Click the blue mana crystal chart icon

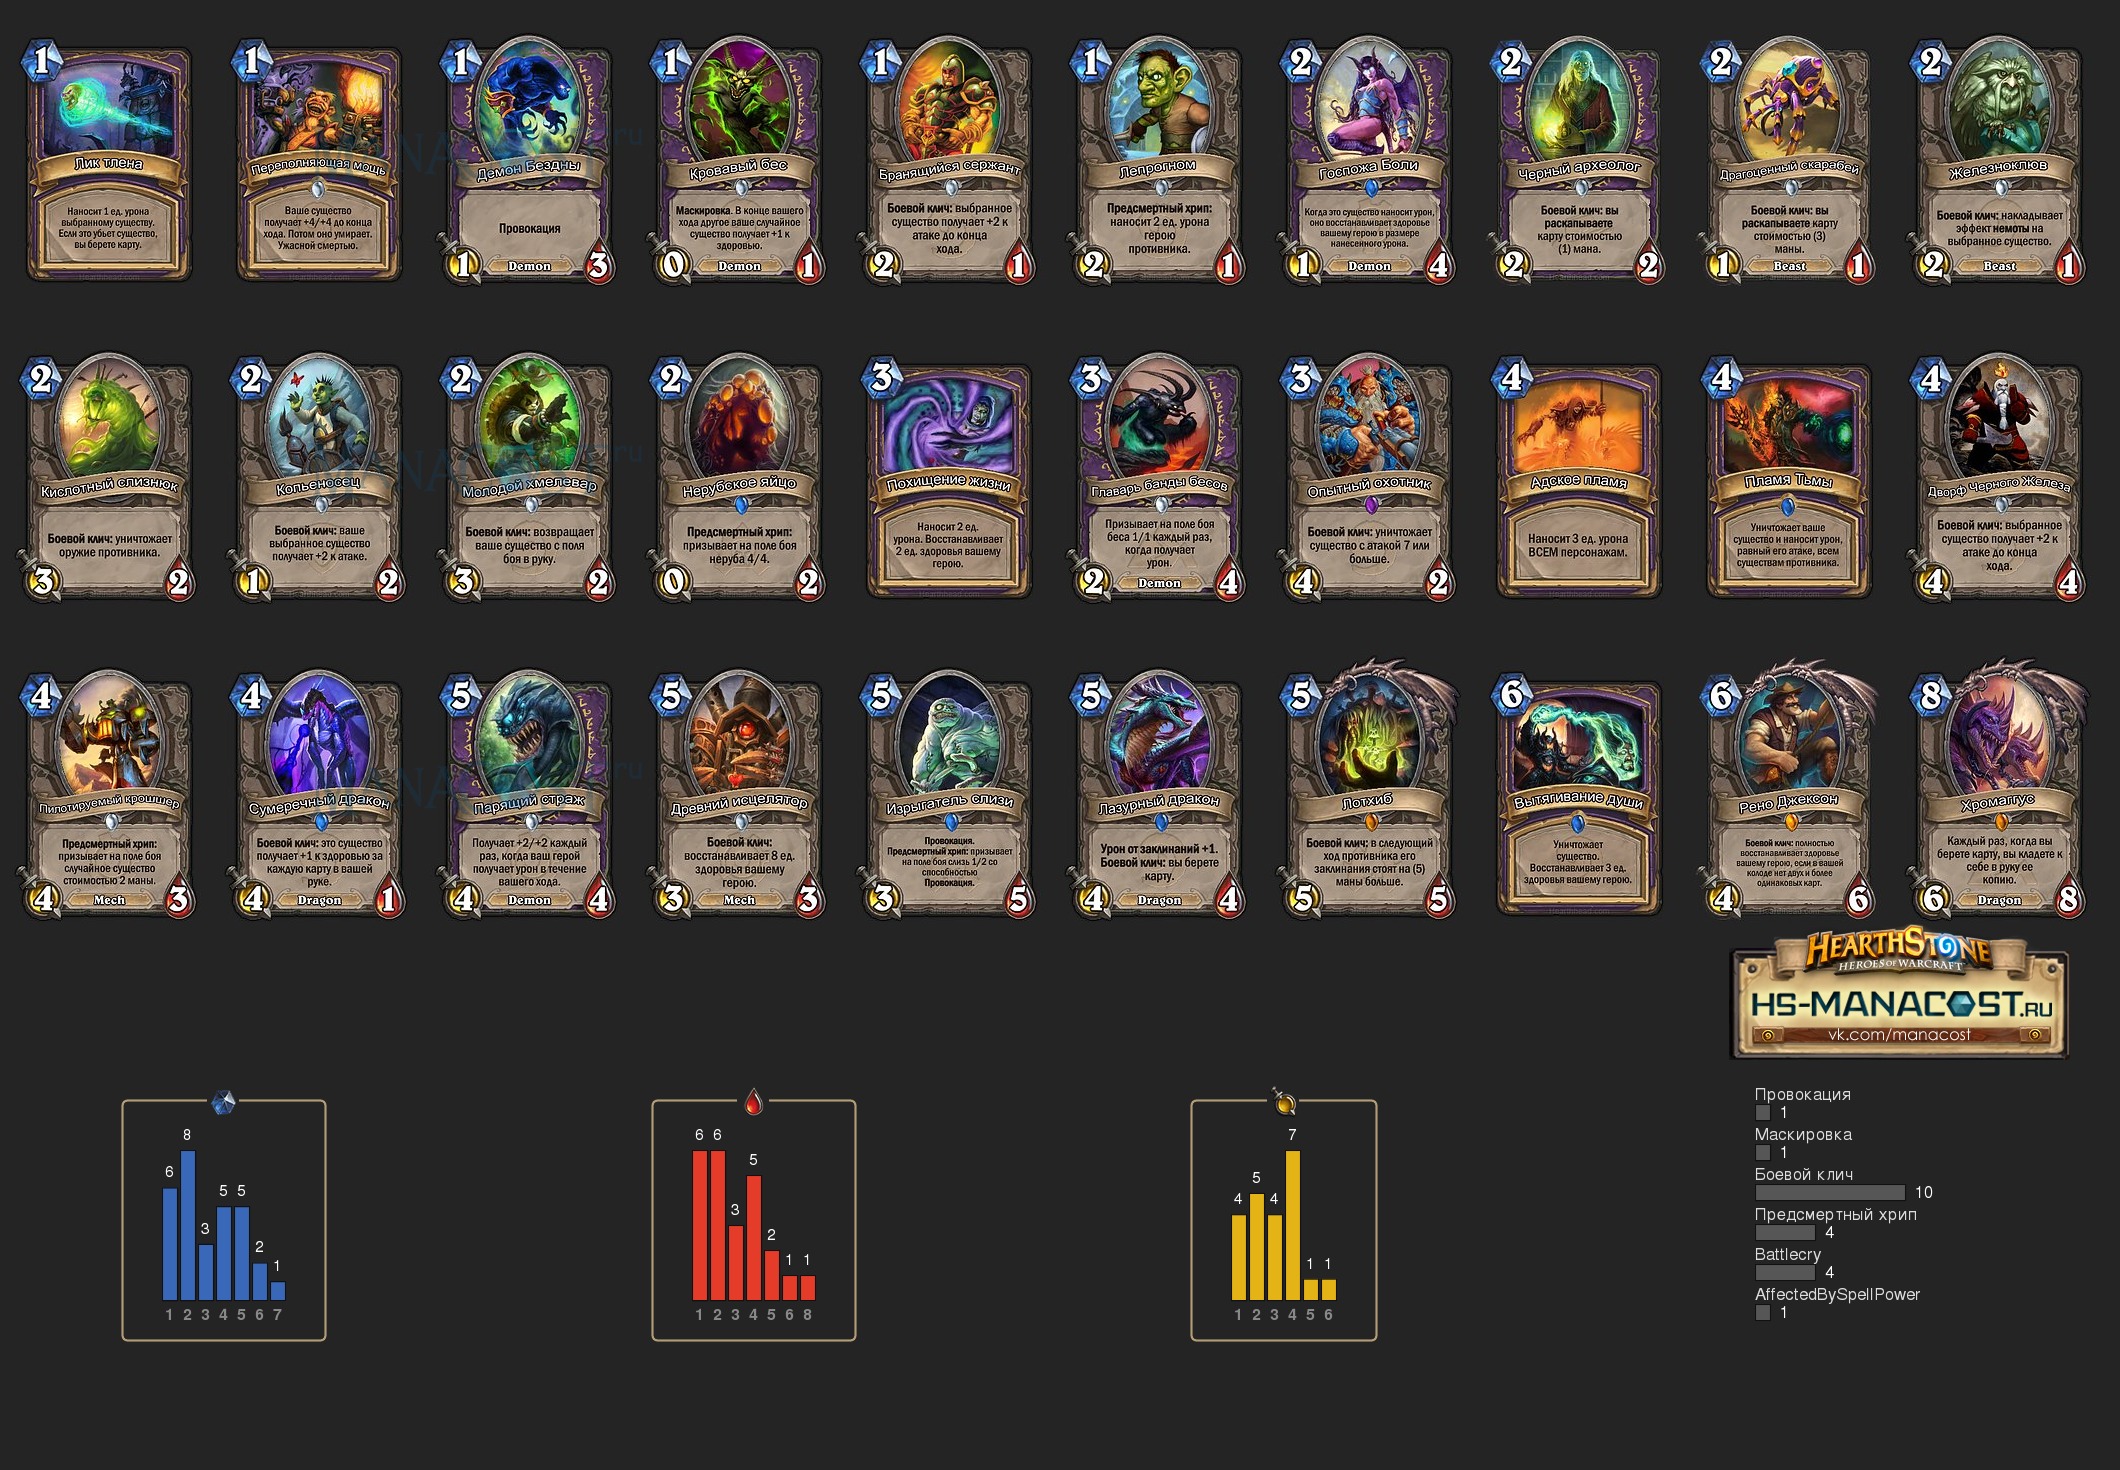224,1103
